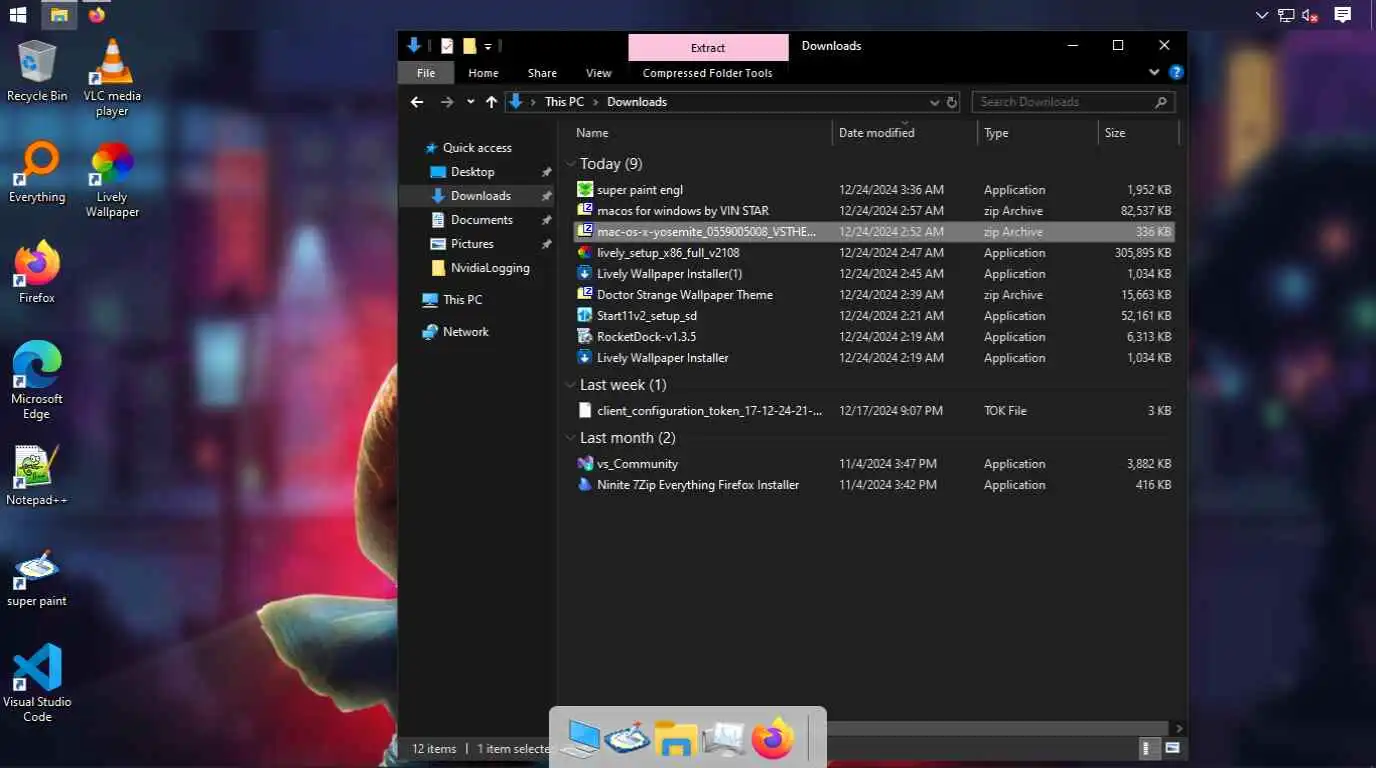Collapse the Last month (2) group
Image resolution: width=1376 pixels, height=768 pixels.
[571, 438]
